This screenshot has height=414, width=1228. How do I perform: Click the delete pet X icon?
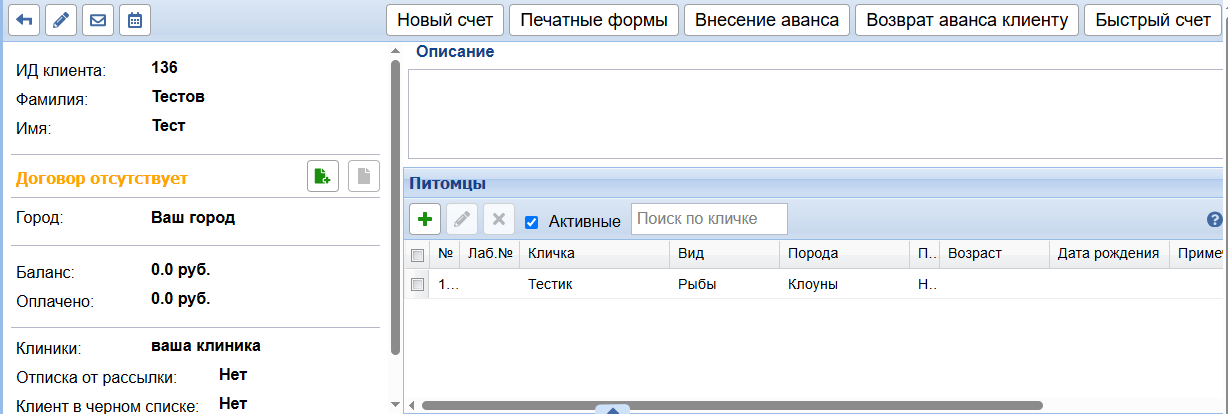(x=498, y=219)
